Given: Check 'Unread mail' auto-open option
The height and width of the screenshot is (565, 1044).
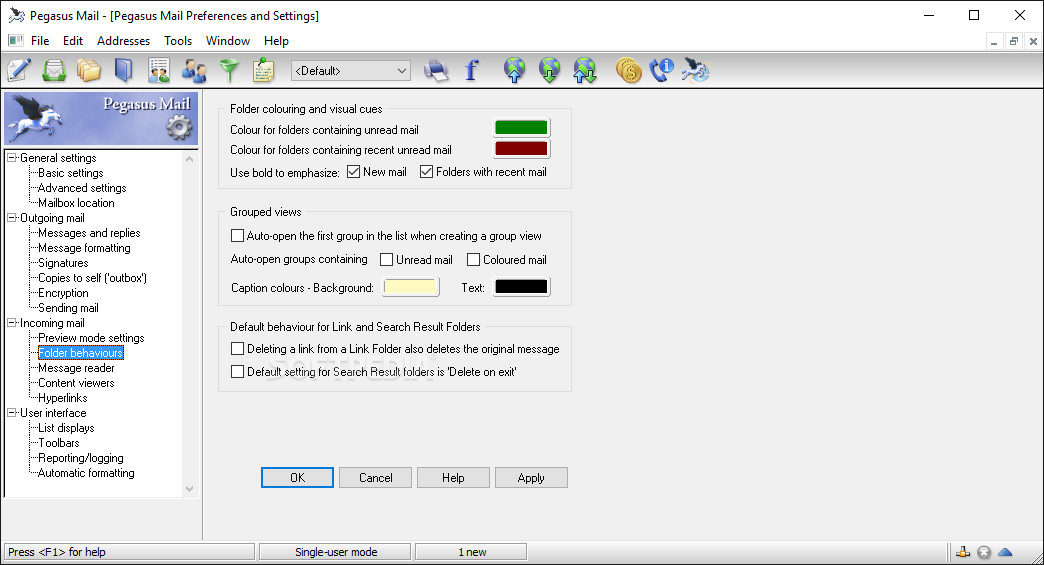Looking at the screenshot, I should [x=386, y=260].
